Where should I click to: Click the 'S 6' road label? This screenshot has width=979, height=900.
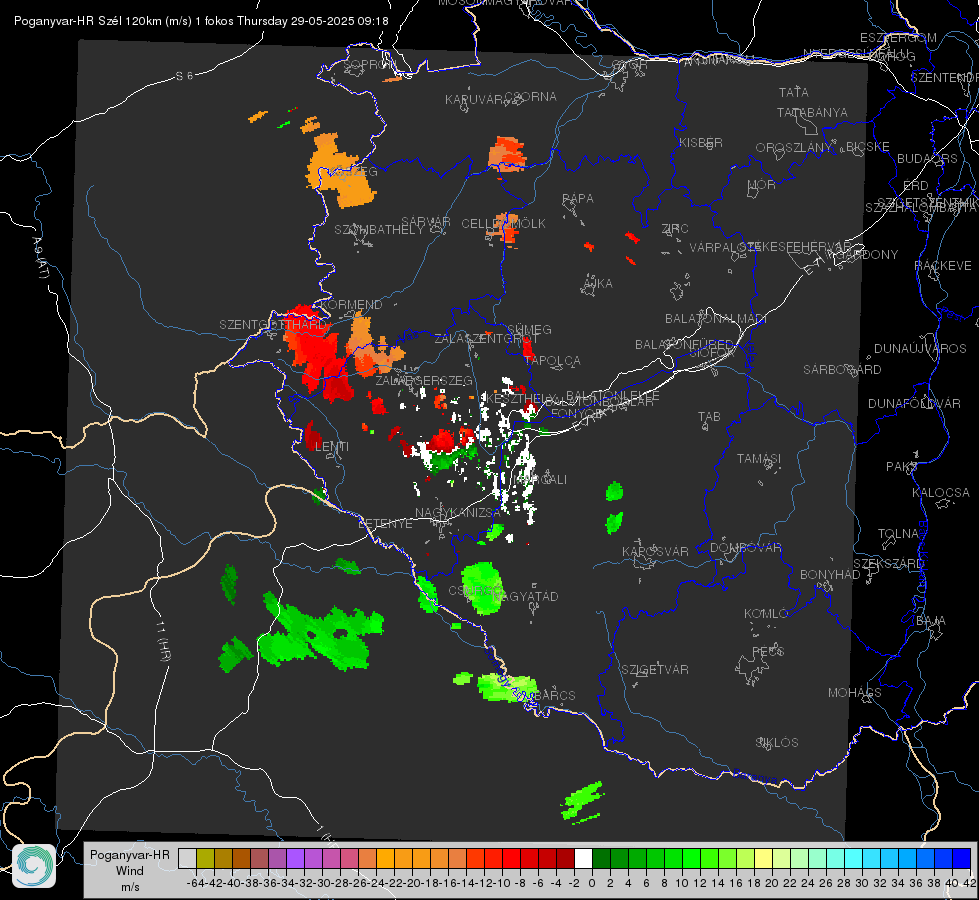[184, 76]
